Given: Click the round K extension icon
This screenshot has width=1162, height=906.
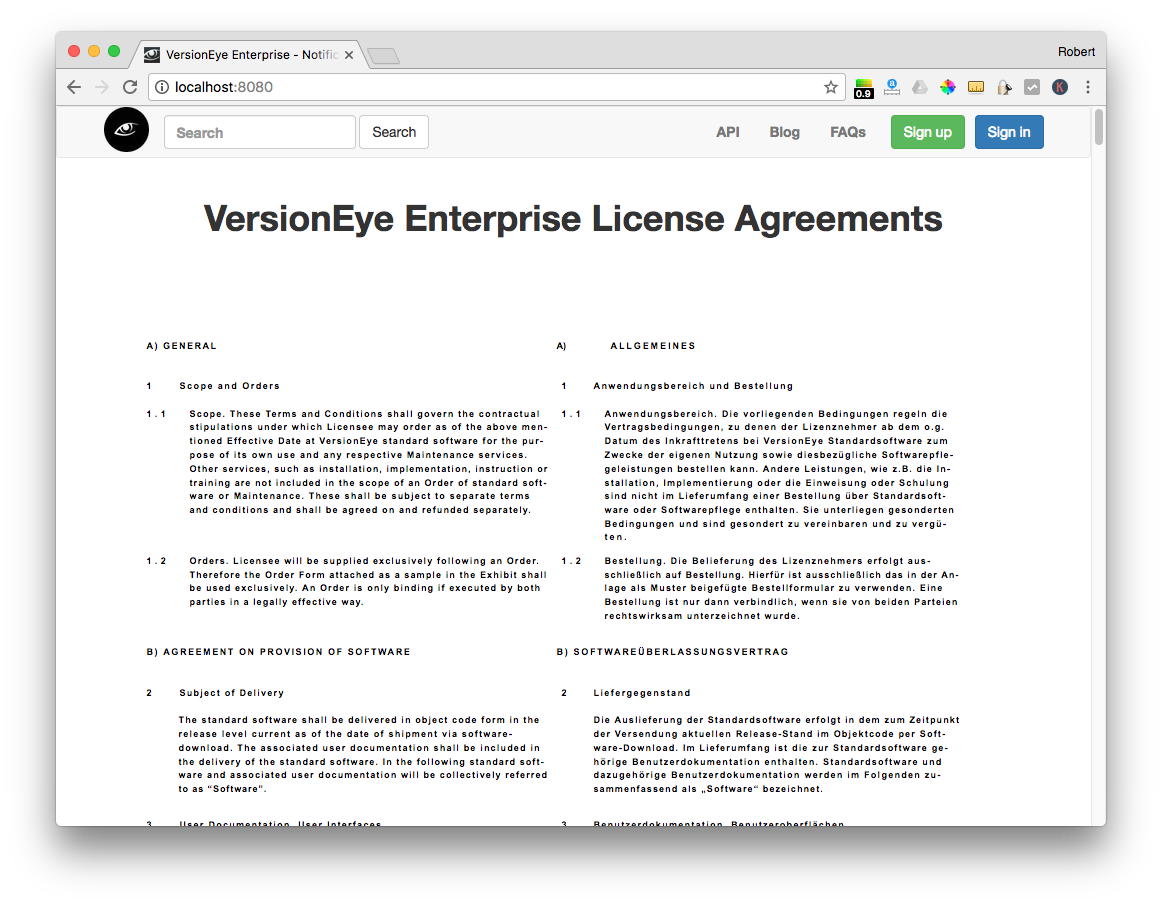Looking at the screenshot, I should click(x=1060, y=87).
